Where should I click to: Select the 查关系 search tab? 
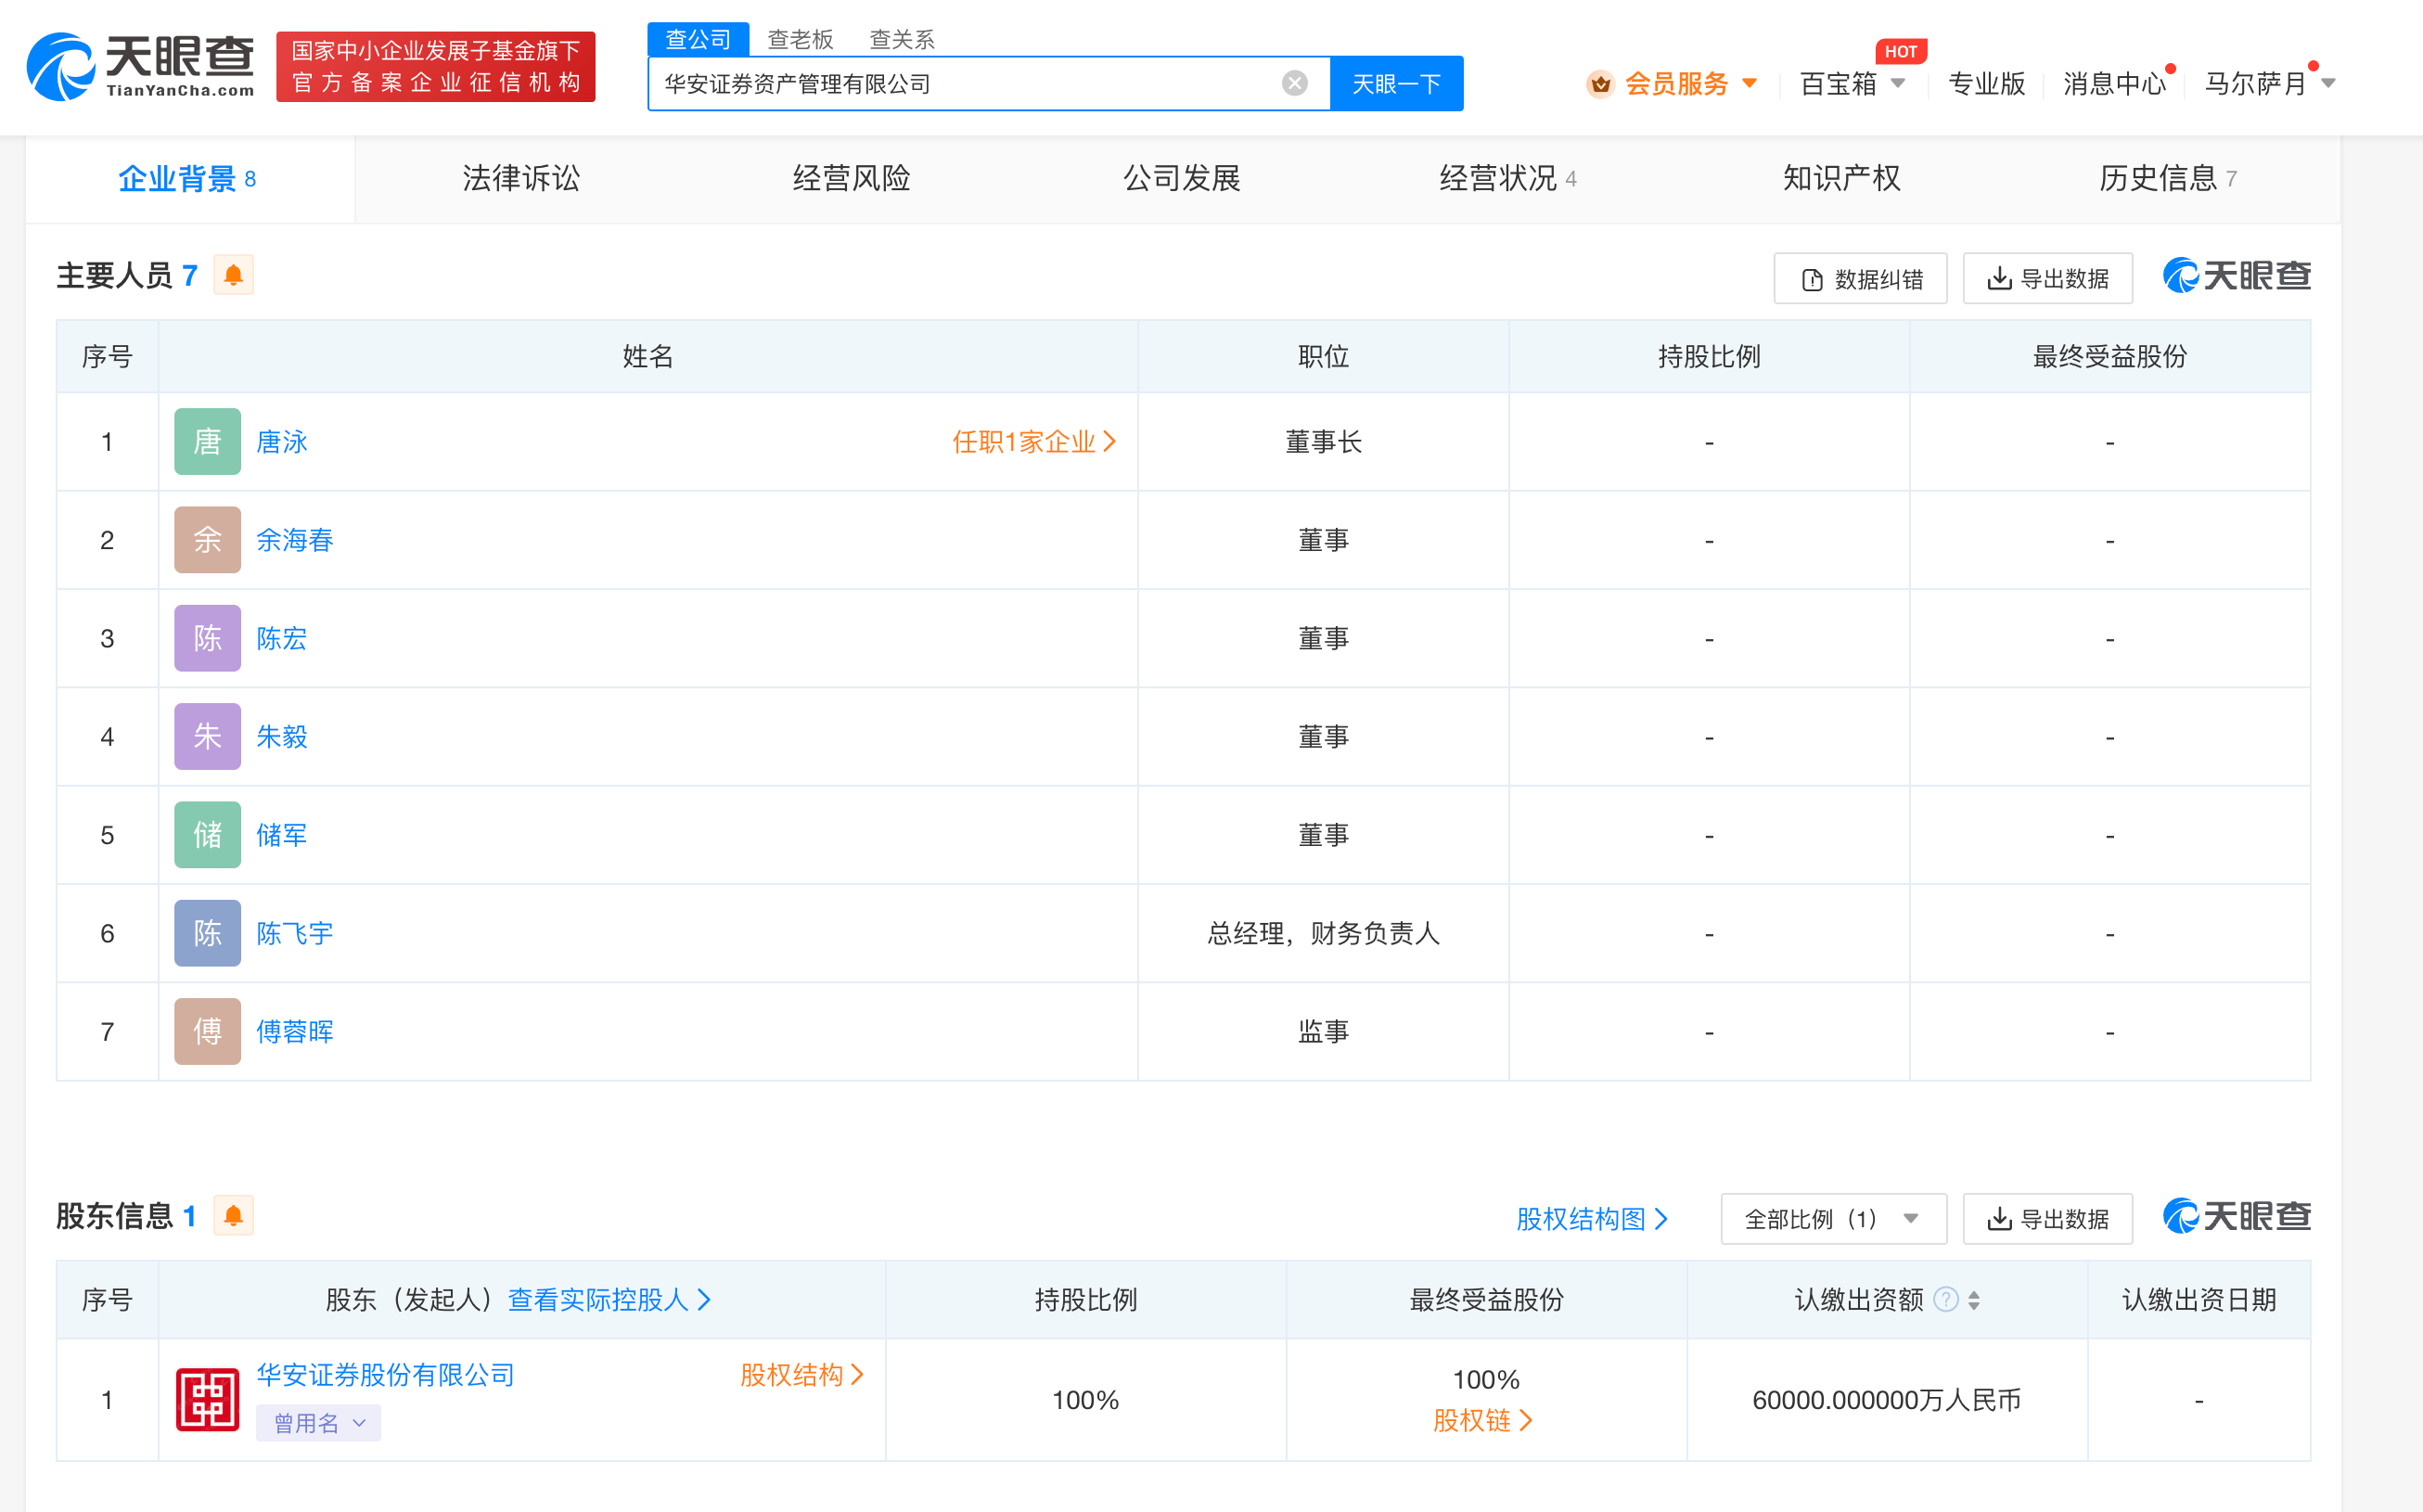902,39
